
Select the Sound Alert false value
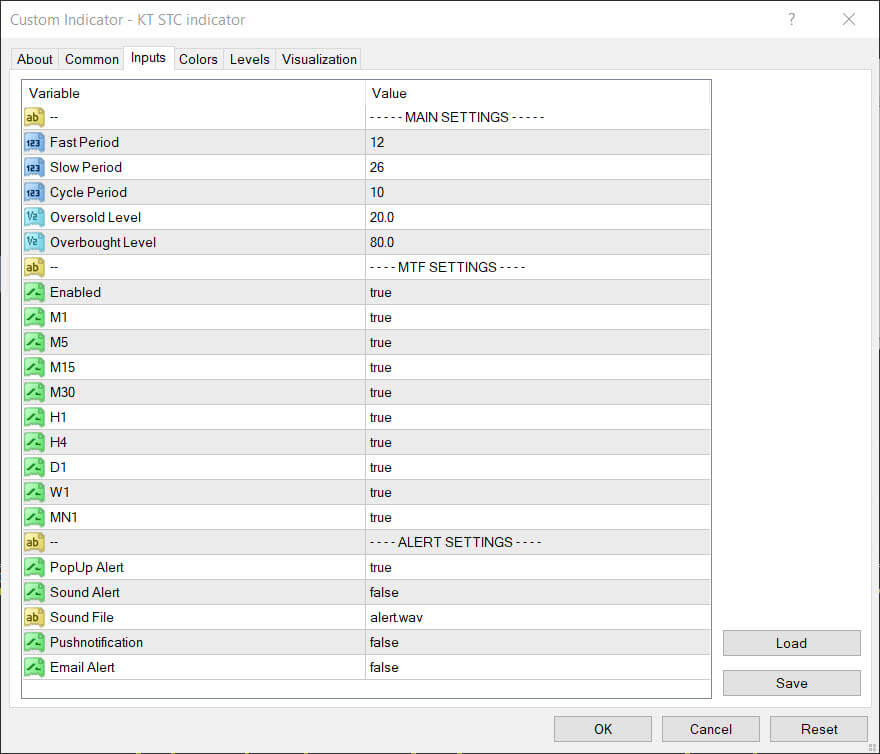pos(538,592)
